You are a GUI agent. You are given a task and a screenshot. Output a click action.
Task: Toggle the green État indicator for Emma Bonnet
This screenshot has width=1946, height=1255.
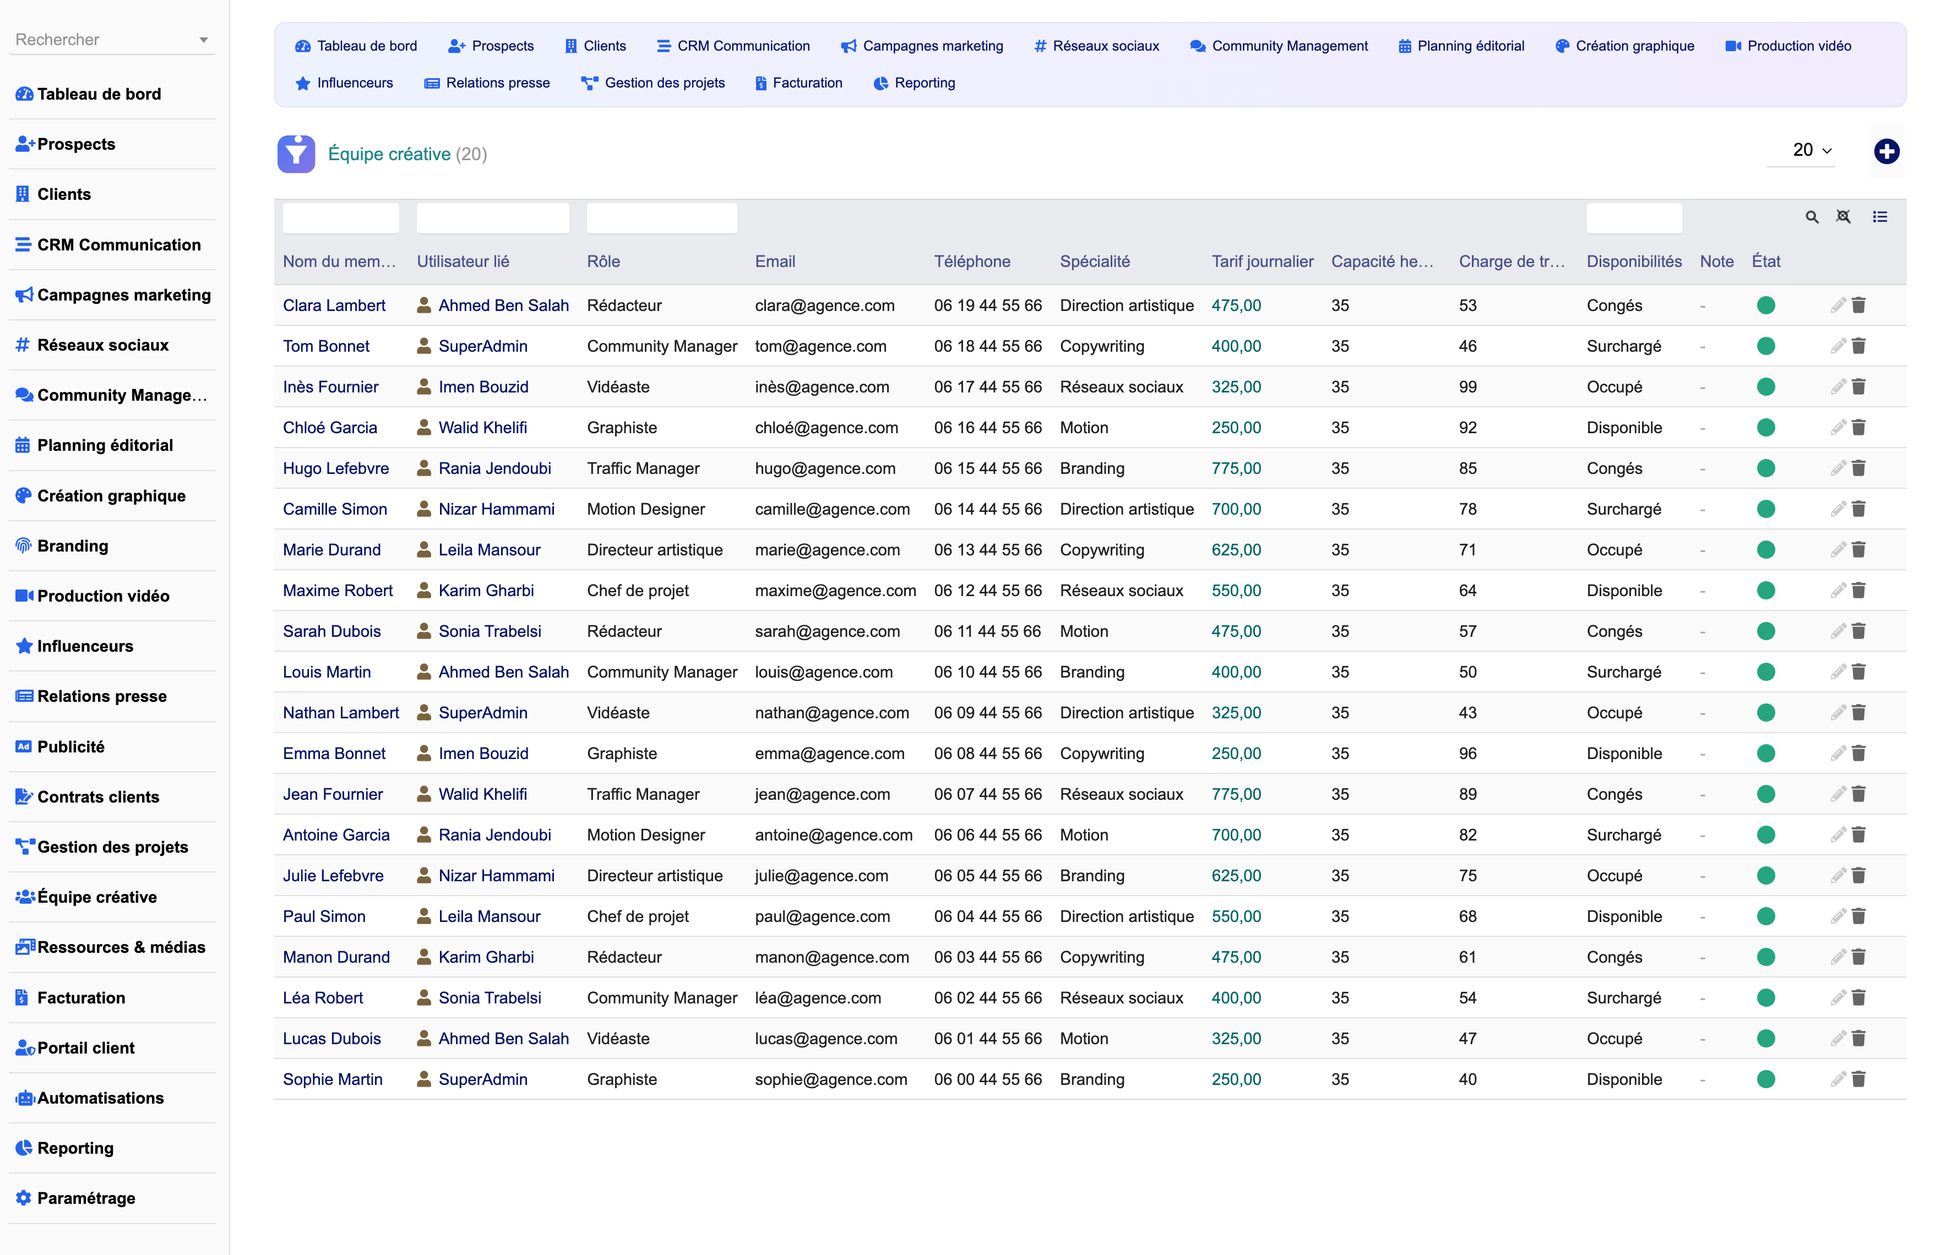coord(1766,754)
